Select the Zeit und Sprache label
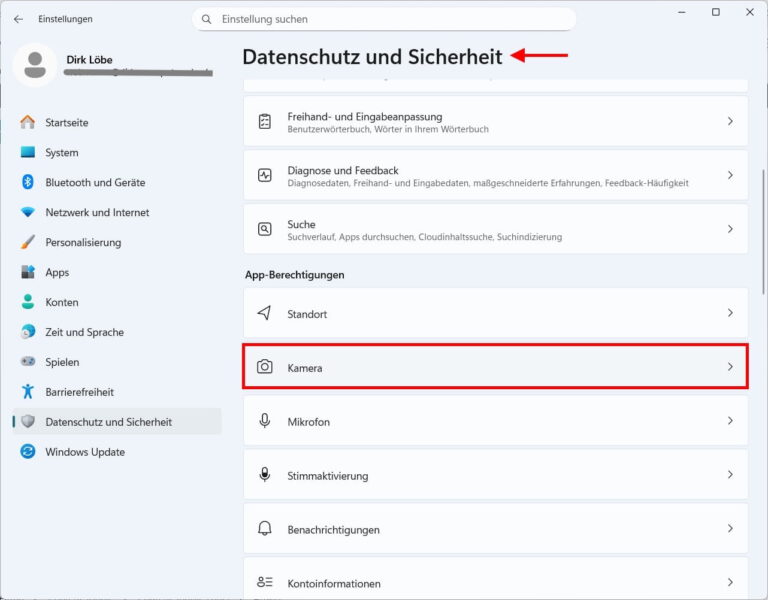 84,332
